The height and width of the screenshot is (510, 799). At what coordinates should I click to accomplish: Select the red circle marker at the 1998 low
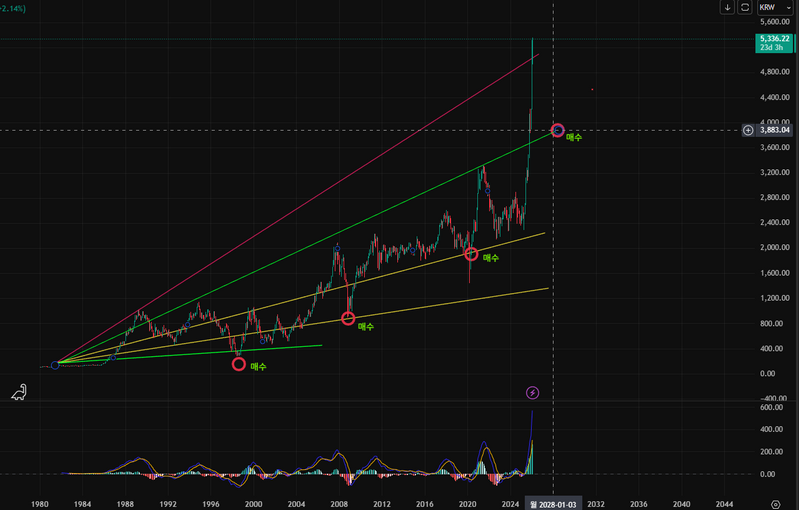point(238,364)
